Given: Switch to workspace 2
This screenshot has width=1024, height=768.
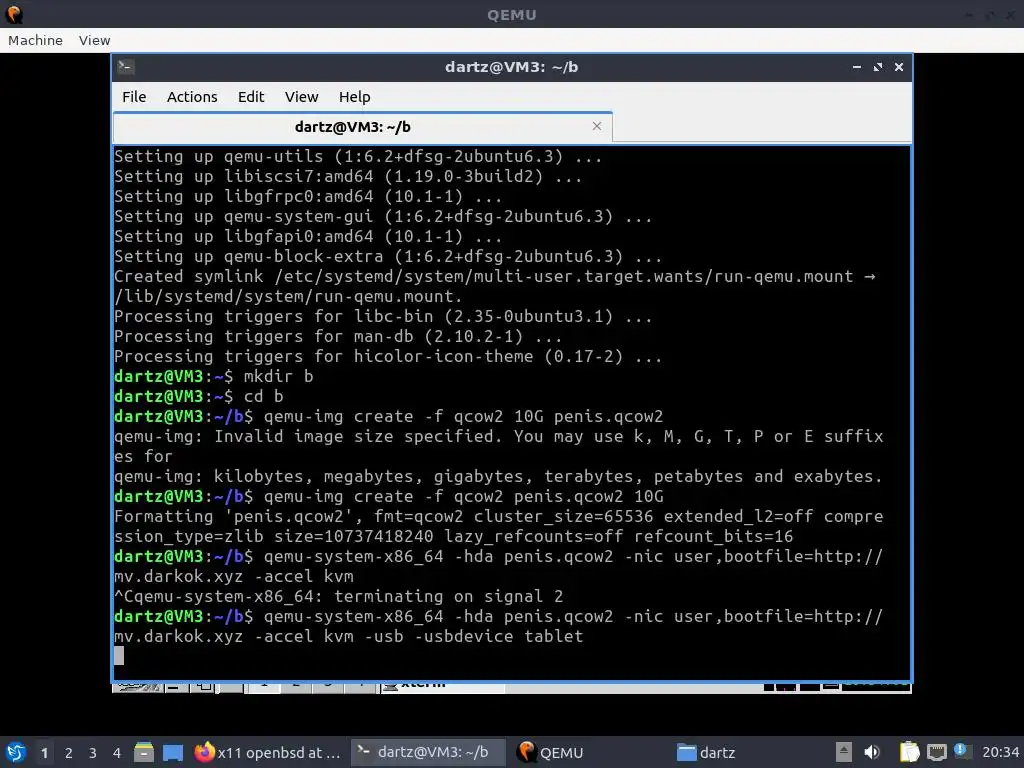Looking at the screenshot, I should click(69, 753).
